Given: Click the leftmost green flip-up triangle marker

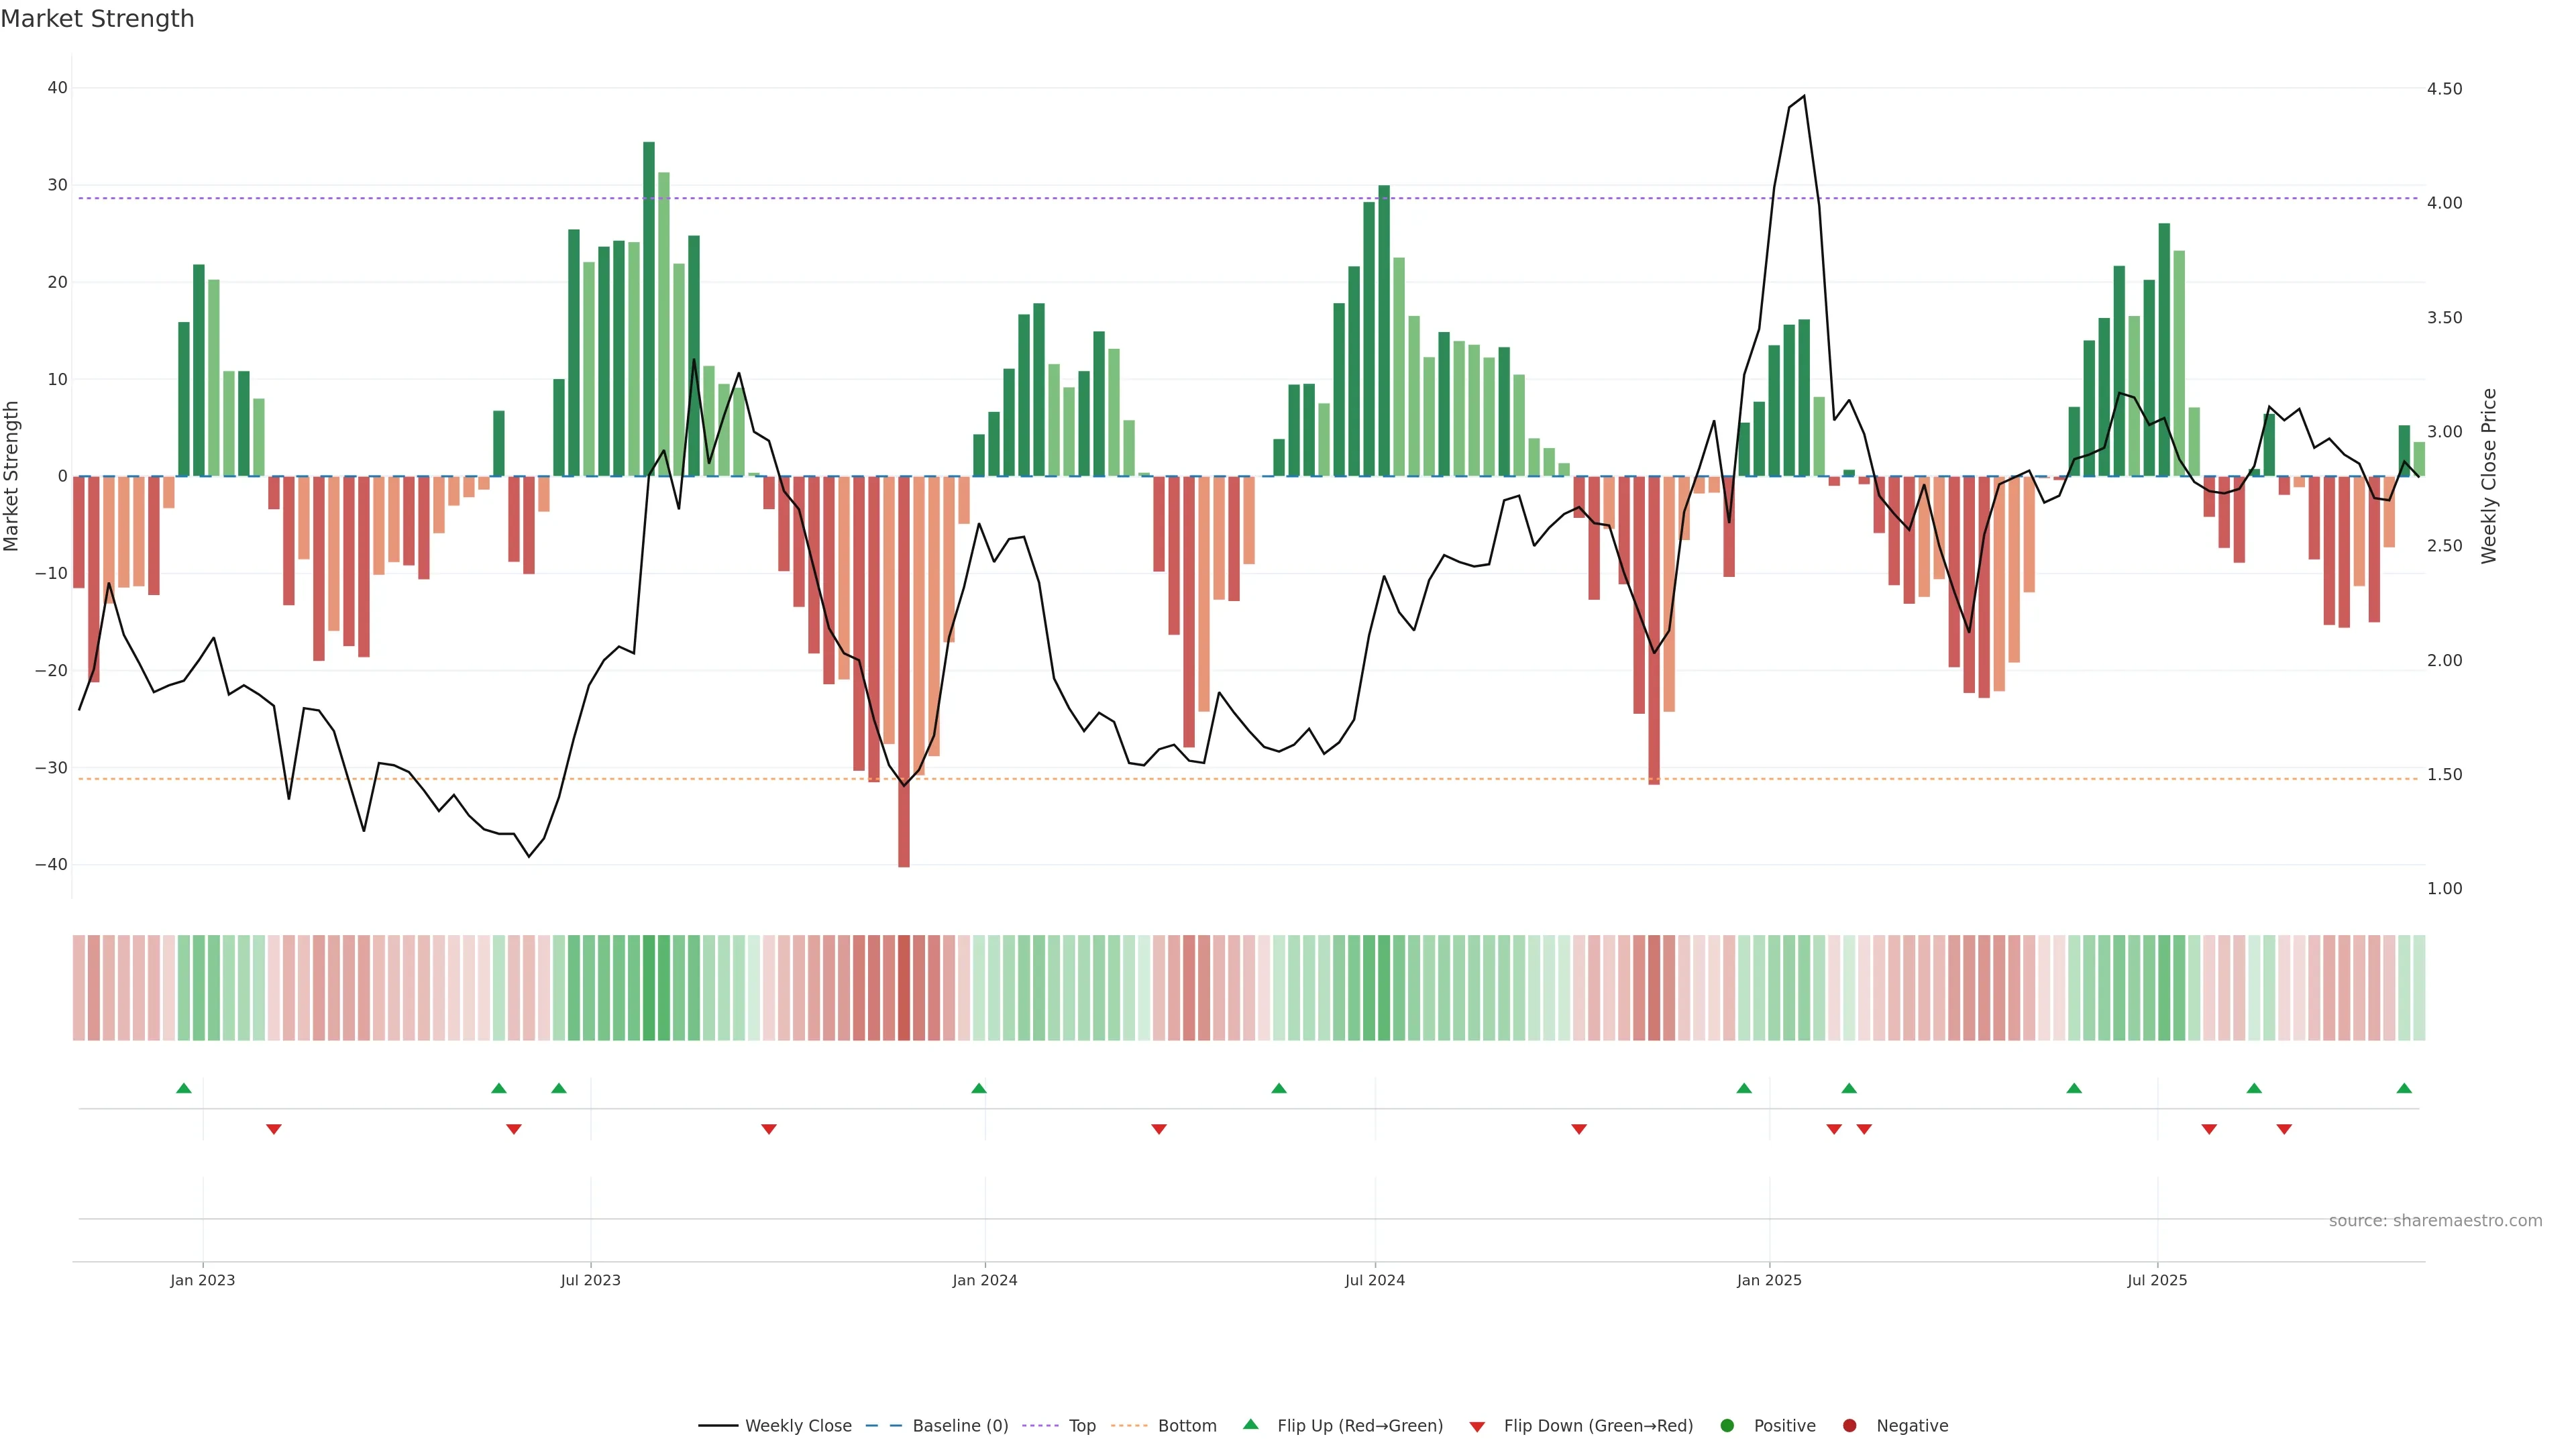Looking at the screenshot, I should [184, 1088].
